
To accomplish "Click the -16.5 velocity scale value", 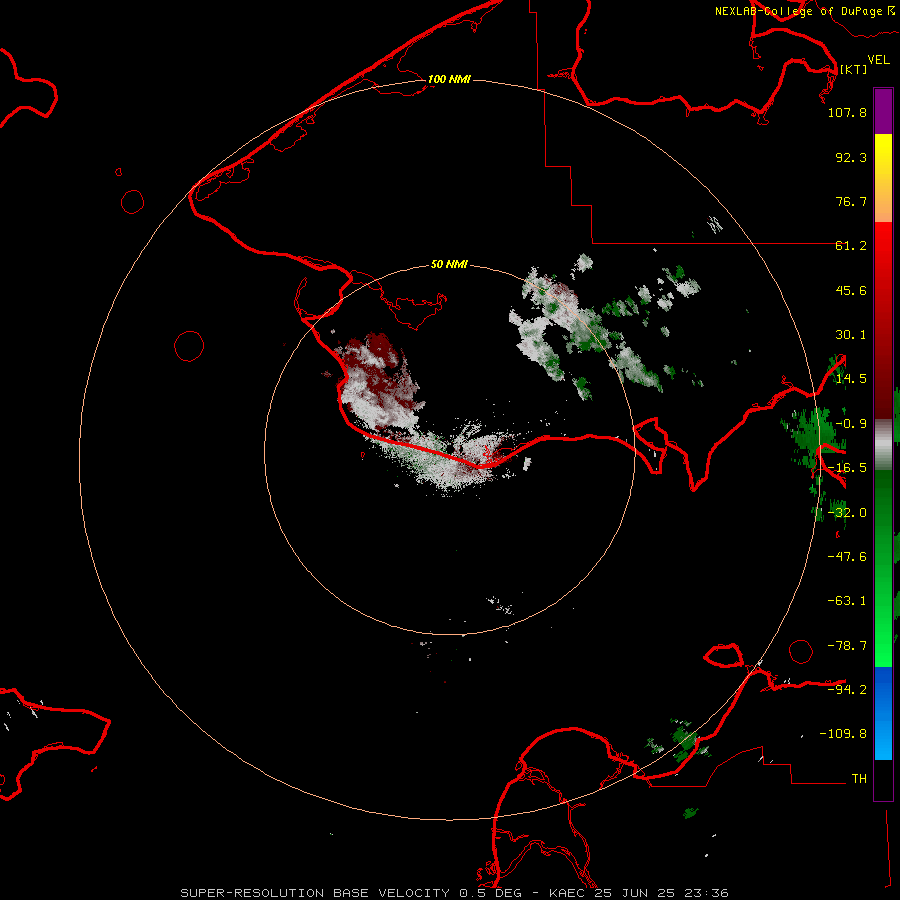I will (847, 468).
